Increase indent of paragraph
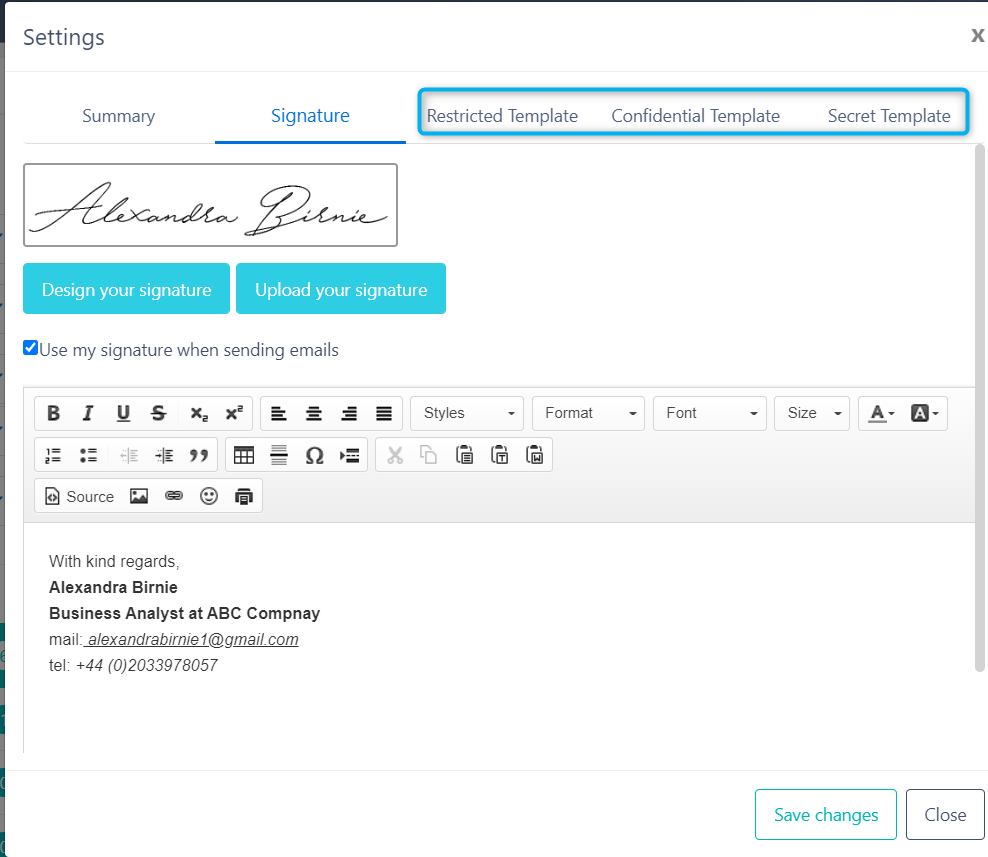Screen dimensions: 988x857 [164, 455]
